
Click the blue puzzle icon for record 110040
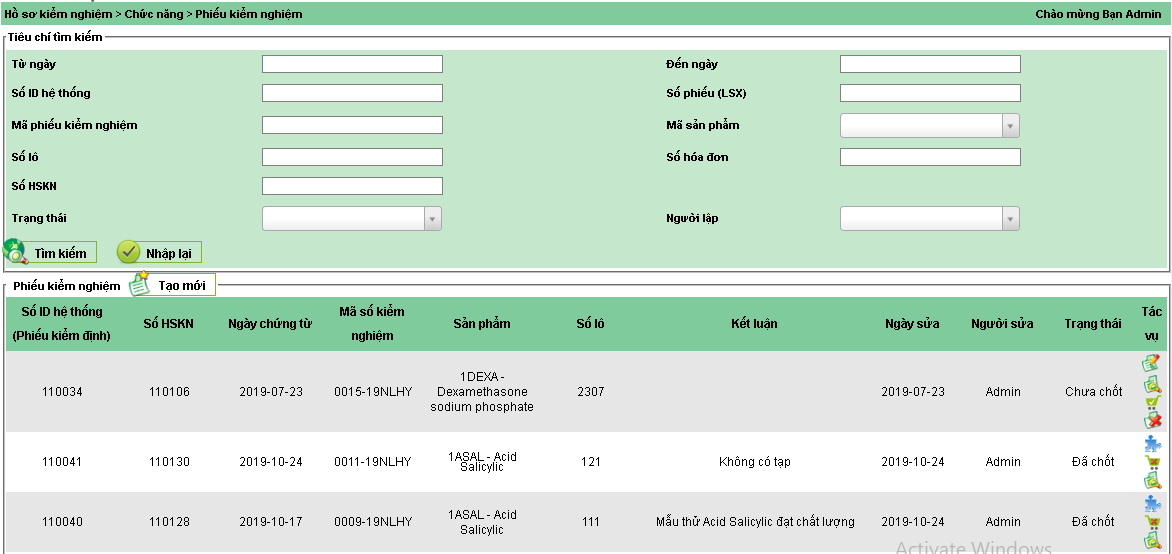click(x=1152, y=503)
